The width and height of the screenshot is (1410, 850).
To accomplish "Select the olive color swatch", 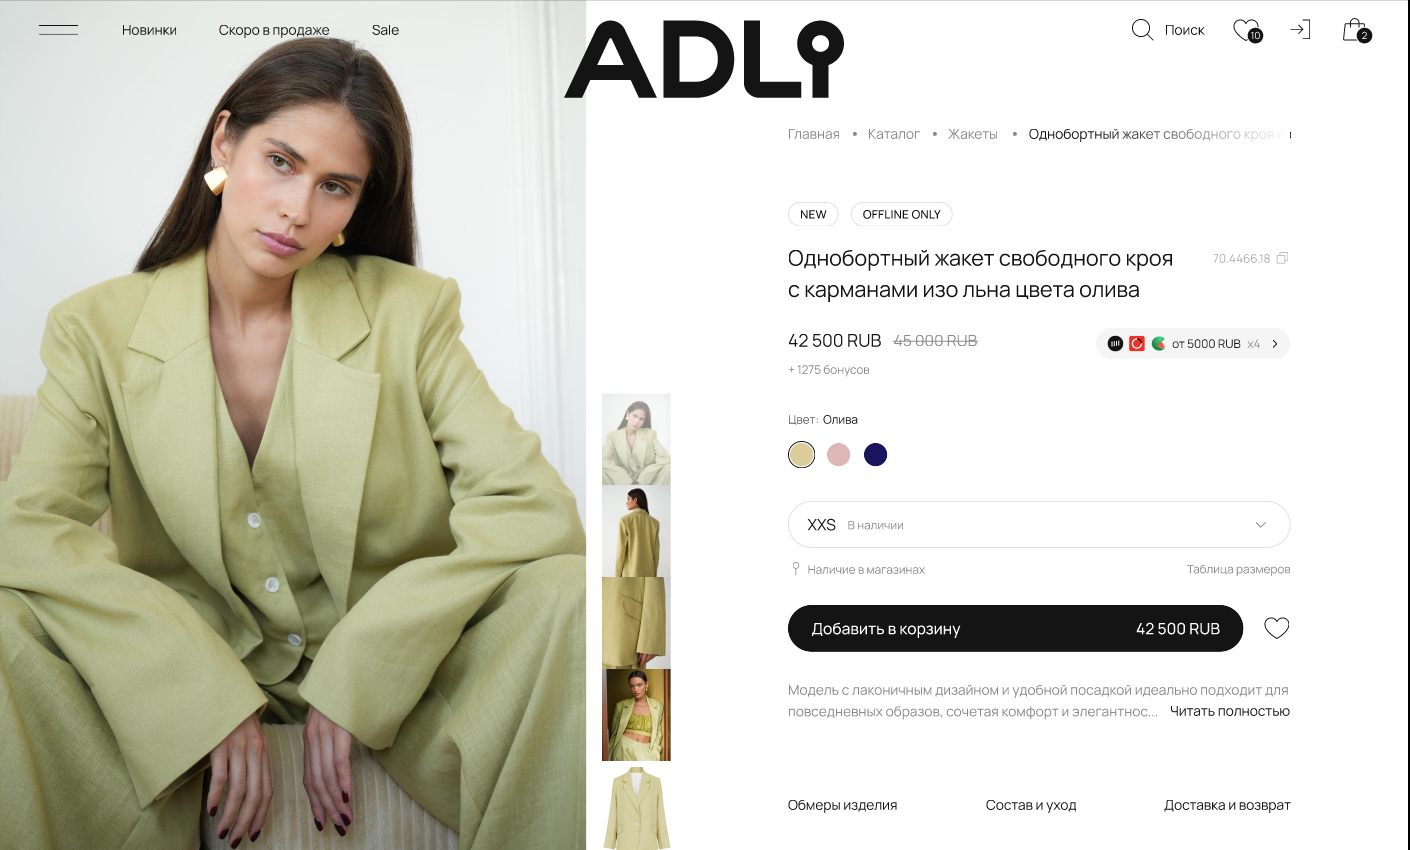I will pyautogui.click(x=801, y=455).
